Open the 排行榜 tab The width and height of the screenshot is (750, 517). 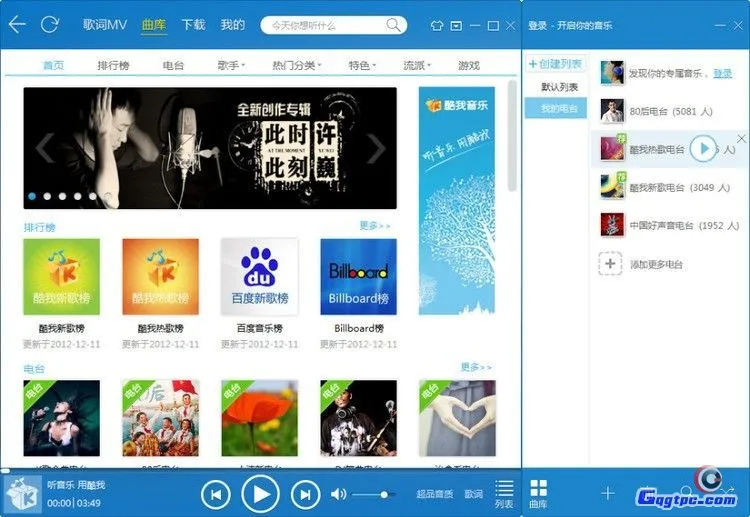pos(113,65)
